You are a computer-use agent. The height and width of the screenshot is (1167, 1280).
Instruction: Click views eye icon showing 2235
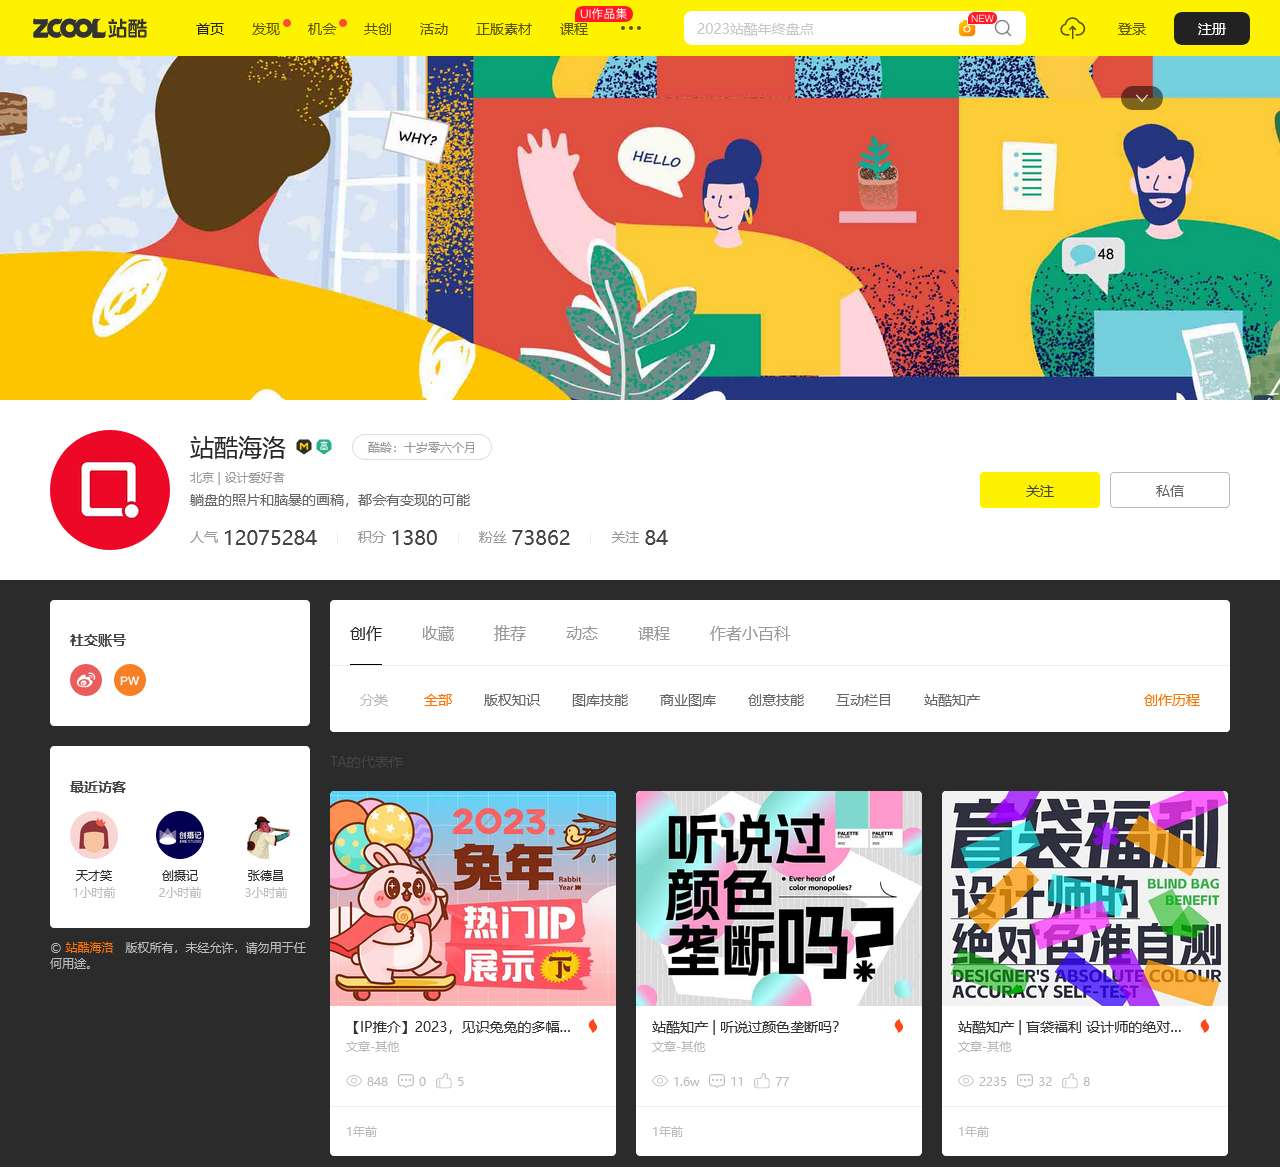(x=966, y=1081)
